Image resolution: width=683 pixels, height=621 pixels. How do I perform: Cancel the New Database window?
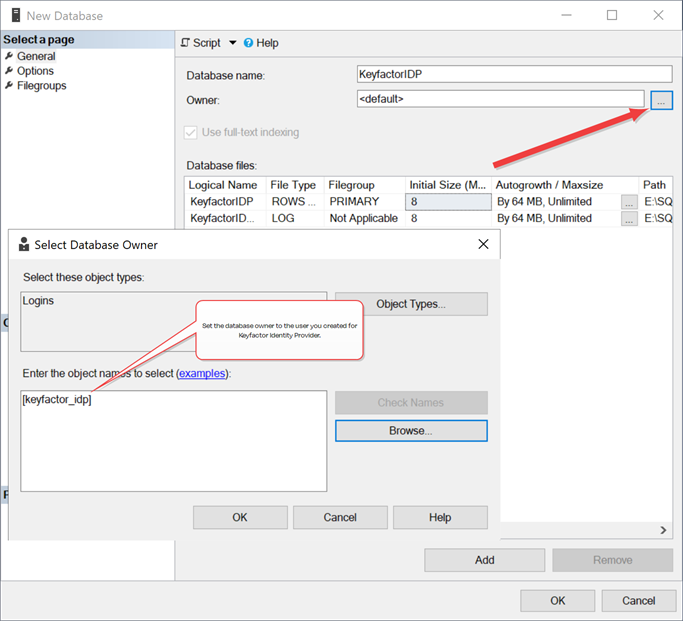pyautogui.click(x=639, y=601)
